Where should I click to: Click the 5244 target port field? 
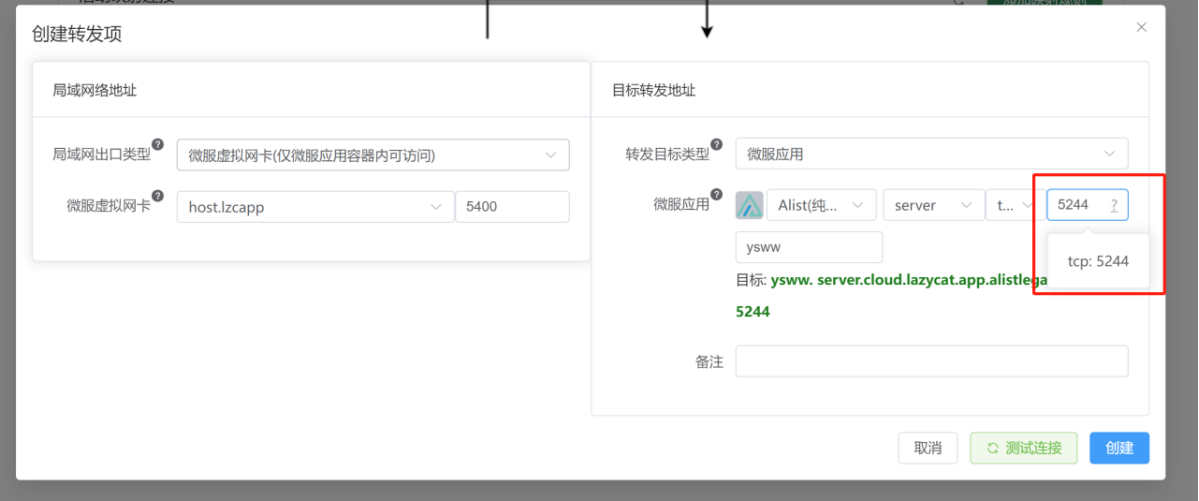point(1087,205)
